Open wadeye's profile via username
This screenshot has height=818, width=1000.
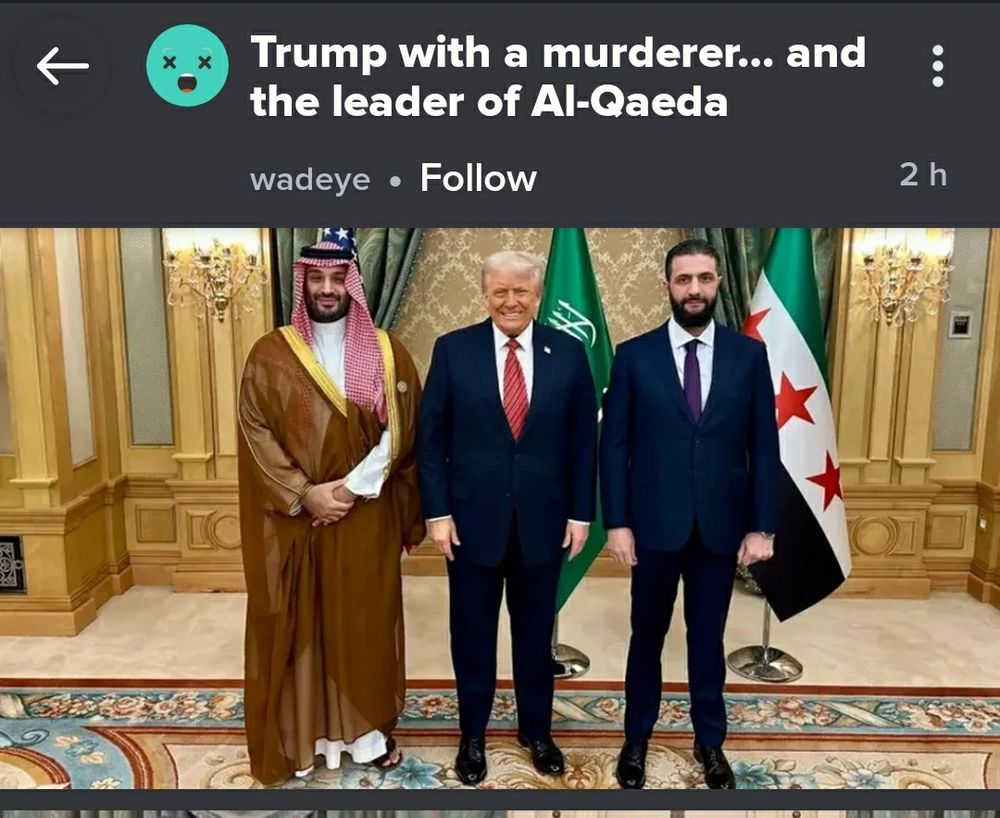[310, 180]
